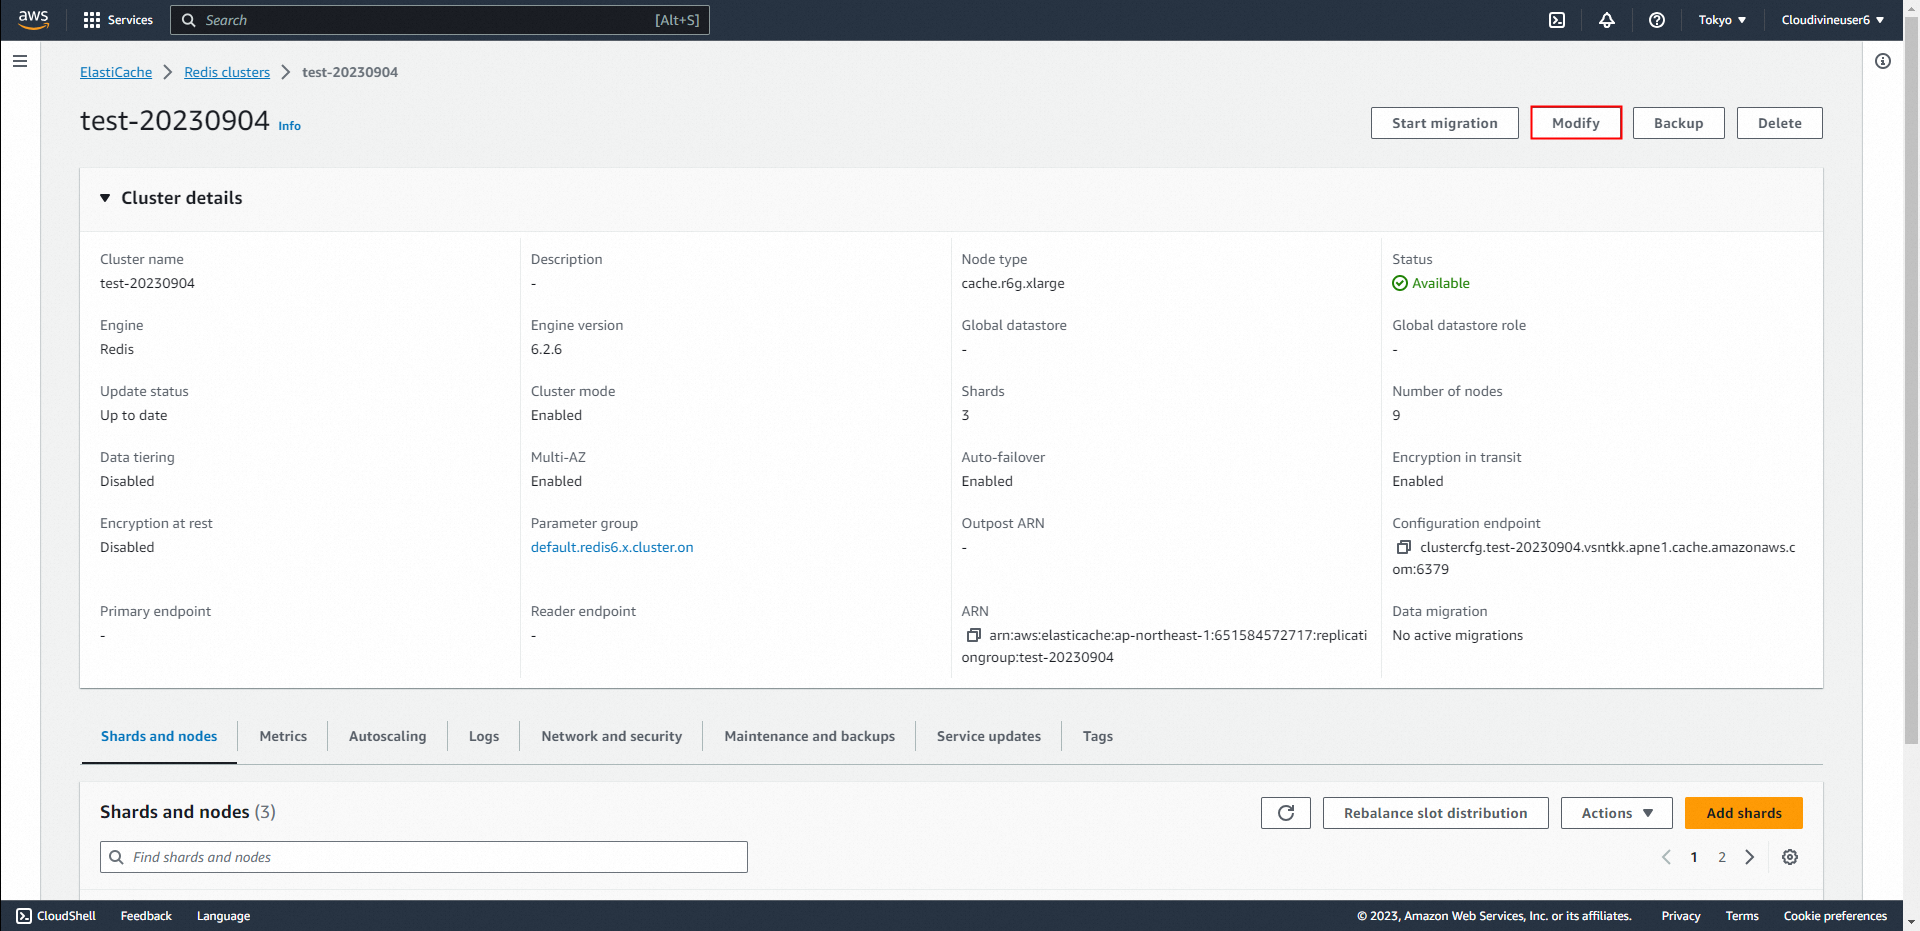Go to previous page of shards

pyautogui.click(x=1666, y=857)
